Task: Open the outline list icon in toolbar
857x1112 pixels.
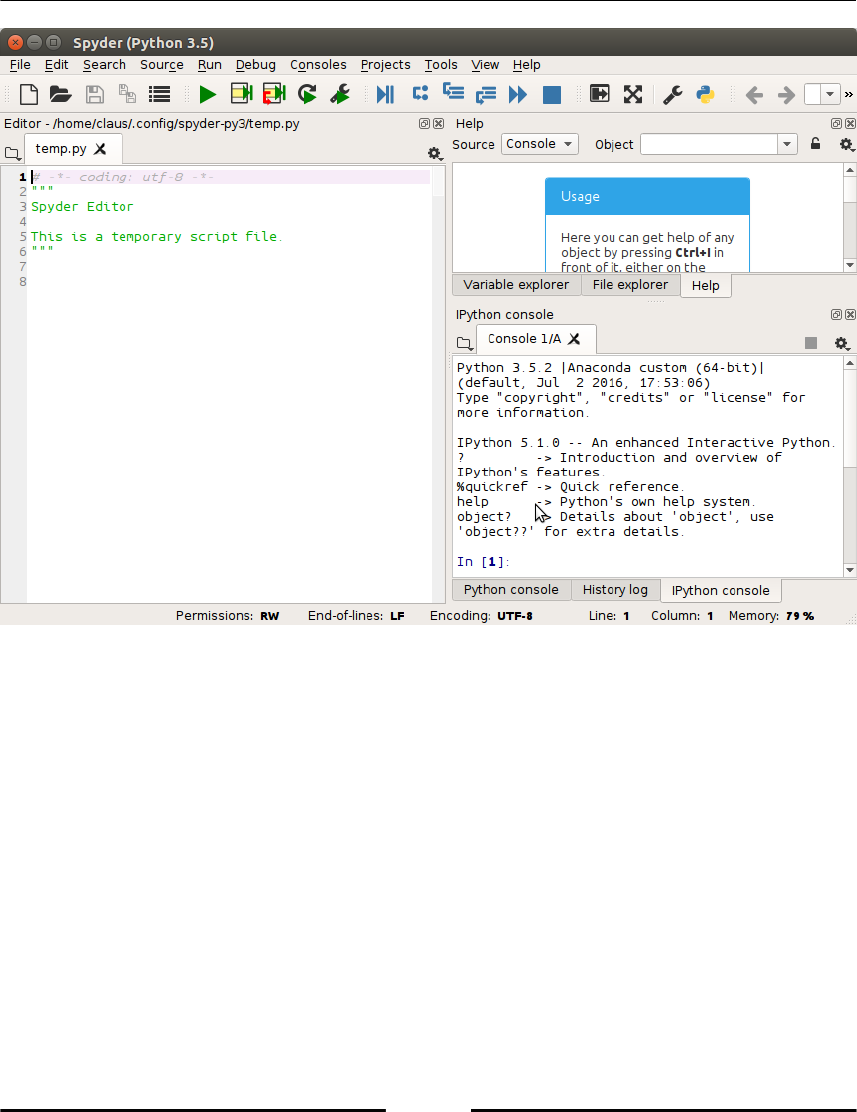Action: [x=160, y=94]
